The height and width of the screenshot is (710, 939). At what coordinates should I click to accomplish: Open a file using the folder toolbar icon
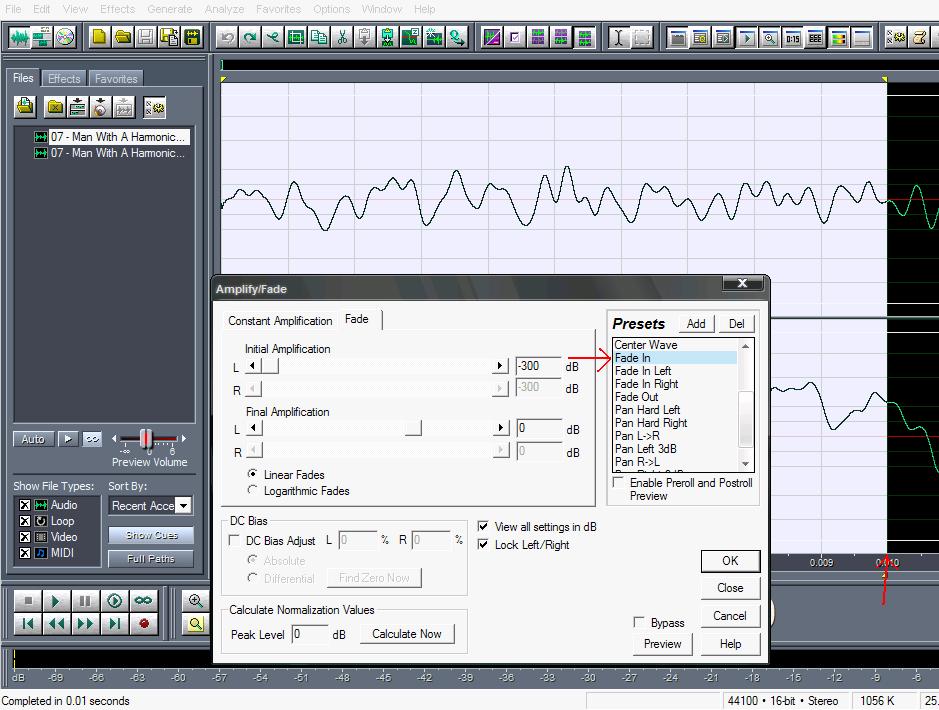click(x=123, y=38)
